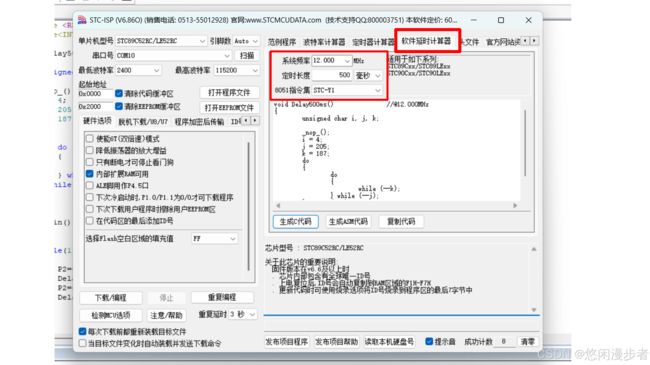This screenshot has height=365, width=650.
Task: Select 软件延时计算器 tab
Action: [x=426, y=41]
